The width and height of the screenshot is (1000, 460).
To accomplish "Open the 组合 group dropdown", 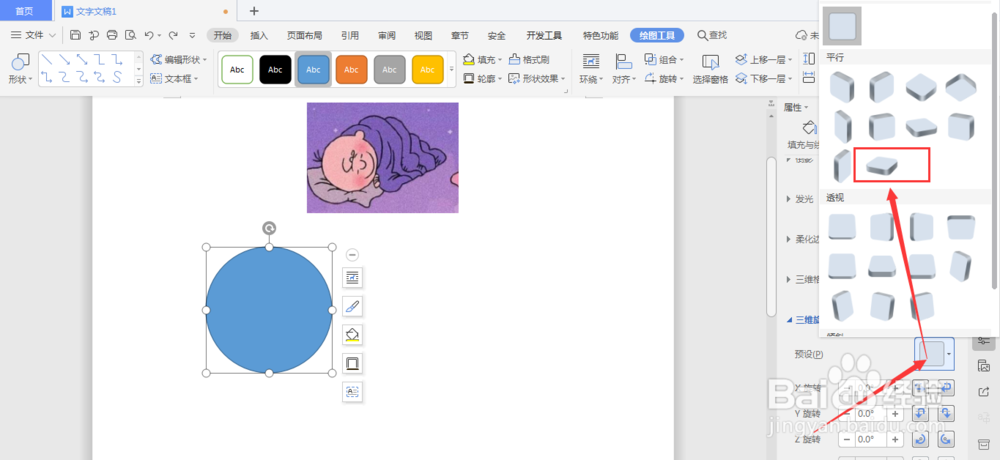I will point(664,59).
